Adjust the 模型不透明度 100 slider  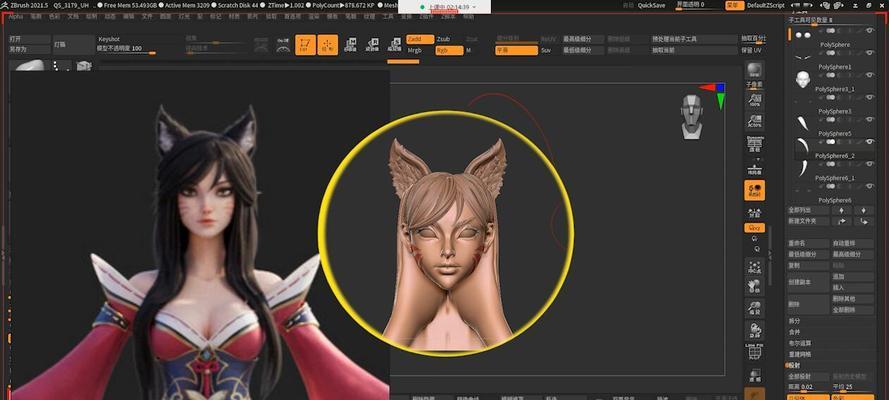pos(126,50)
